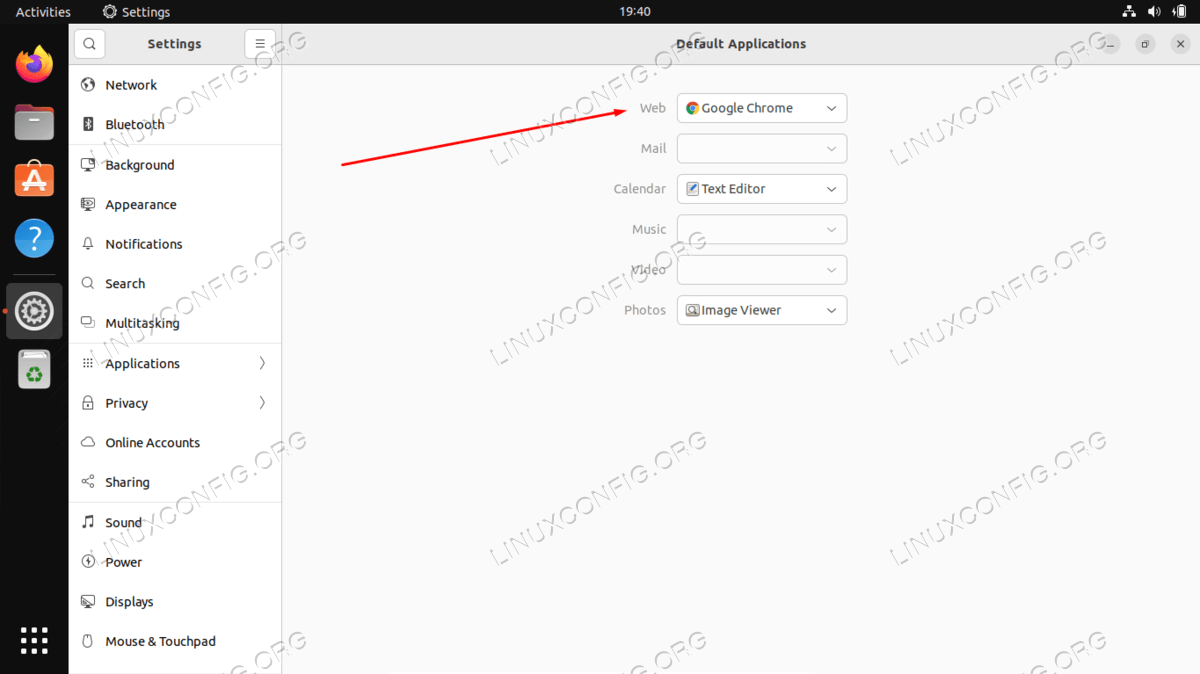
Task: Go to Background settings label
Action: coord(140,165)
